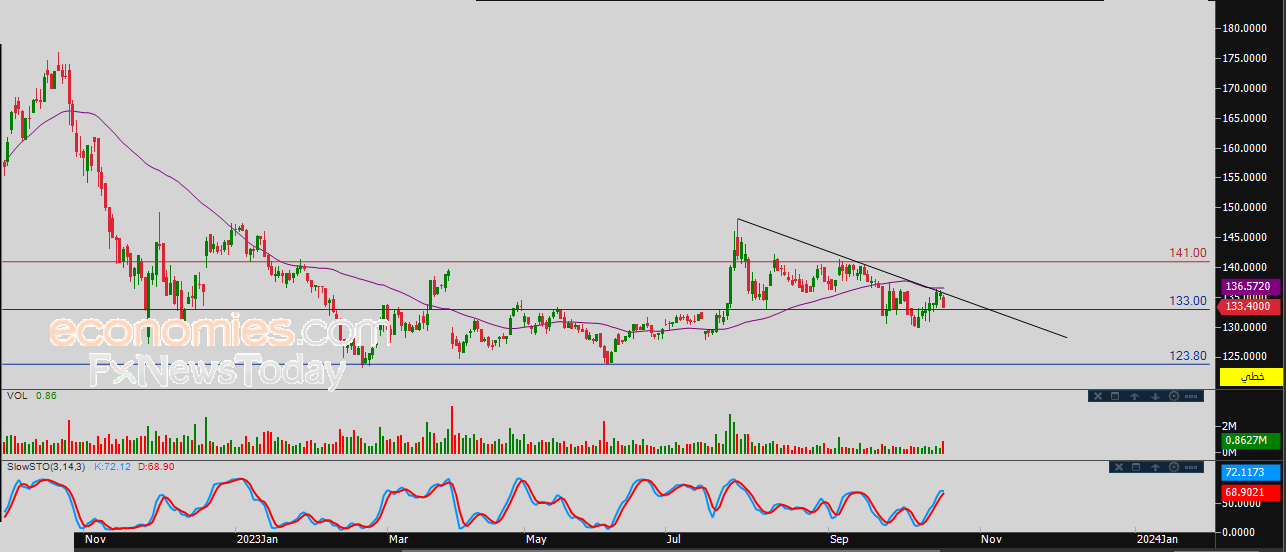Select the 123.80 support line label
This screenshot has height=552, width=1286.
click(x=1188, y=355)
